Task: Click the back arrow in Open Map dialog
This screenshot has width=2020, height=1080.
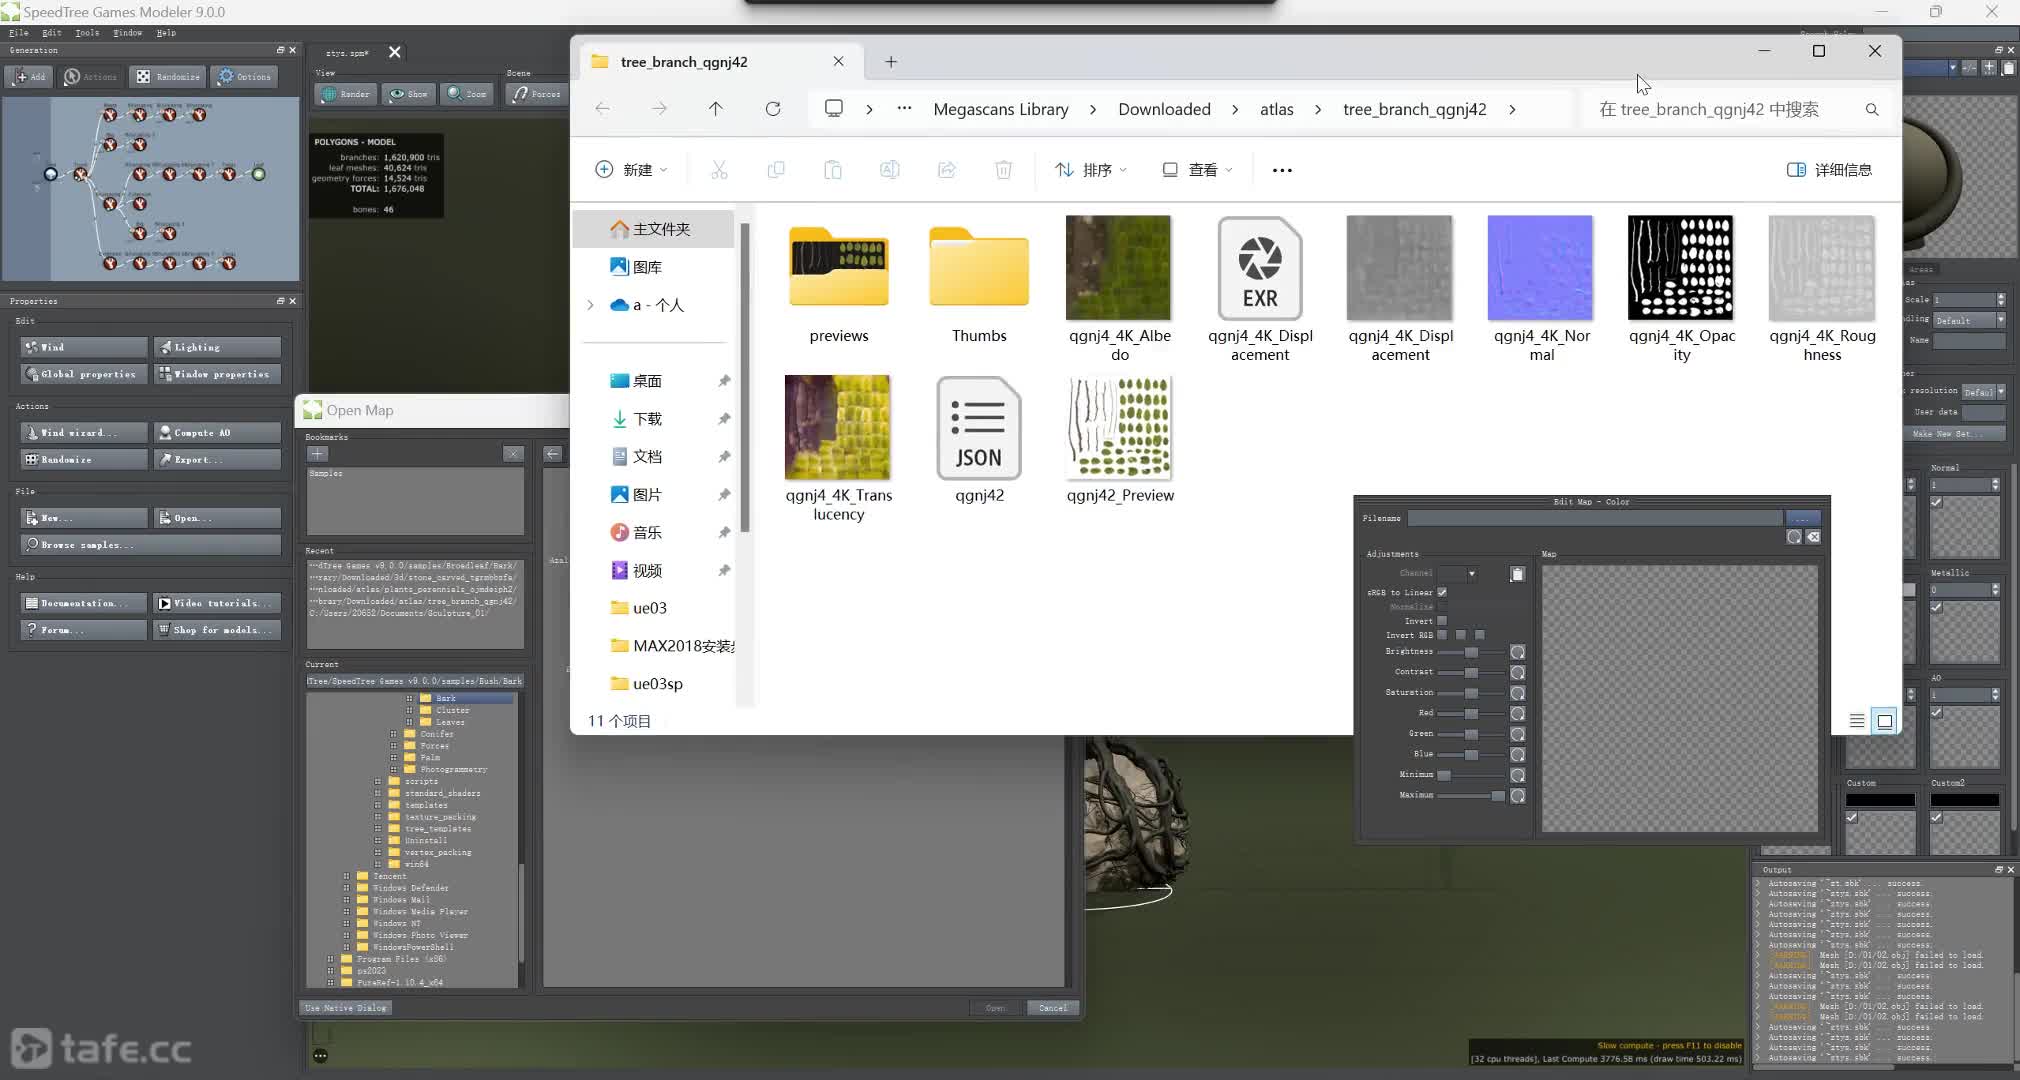Action: [x=552, y=454]
